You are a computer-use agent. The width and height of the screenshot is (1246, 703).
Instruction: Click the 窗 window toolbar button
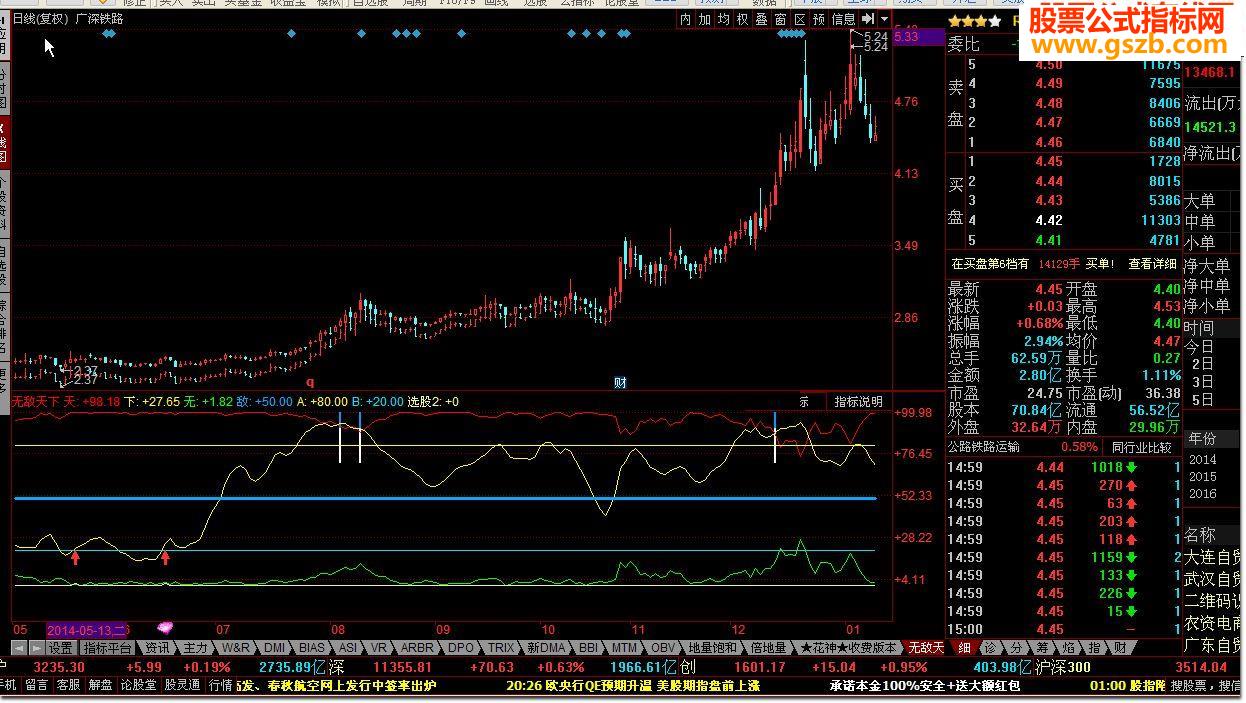point(780,19)
